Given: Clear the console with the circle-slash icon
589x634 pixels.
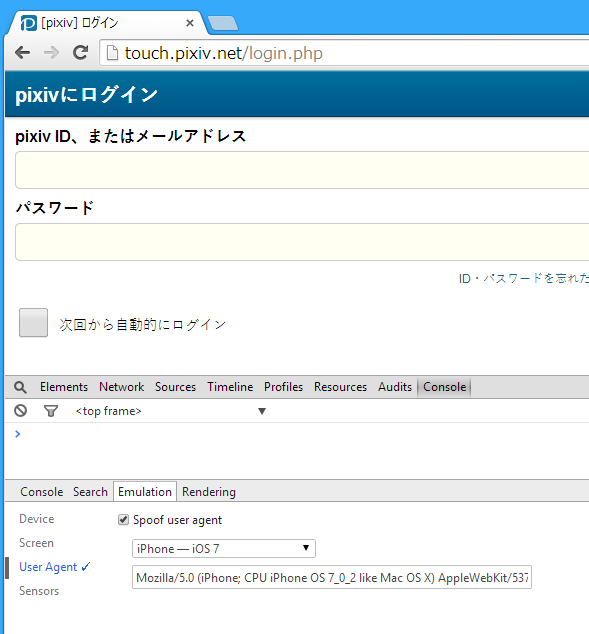Looking at the screenshot, I should tap(21, 411).
